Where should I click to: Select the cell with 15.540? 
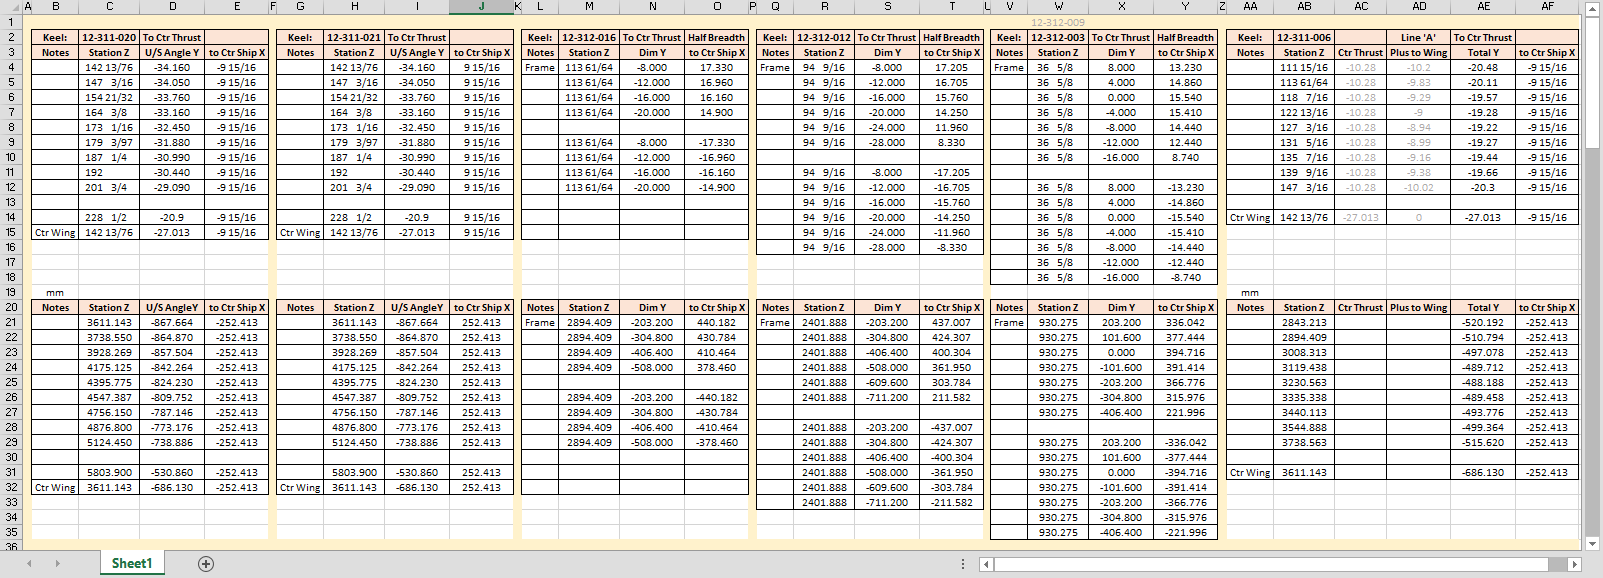(x=1186, y=98)
